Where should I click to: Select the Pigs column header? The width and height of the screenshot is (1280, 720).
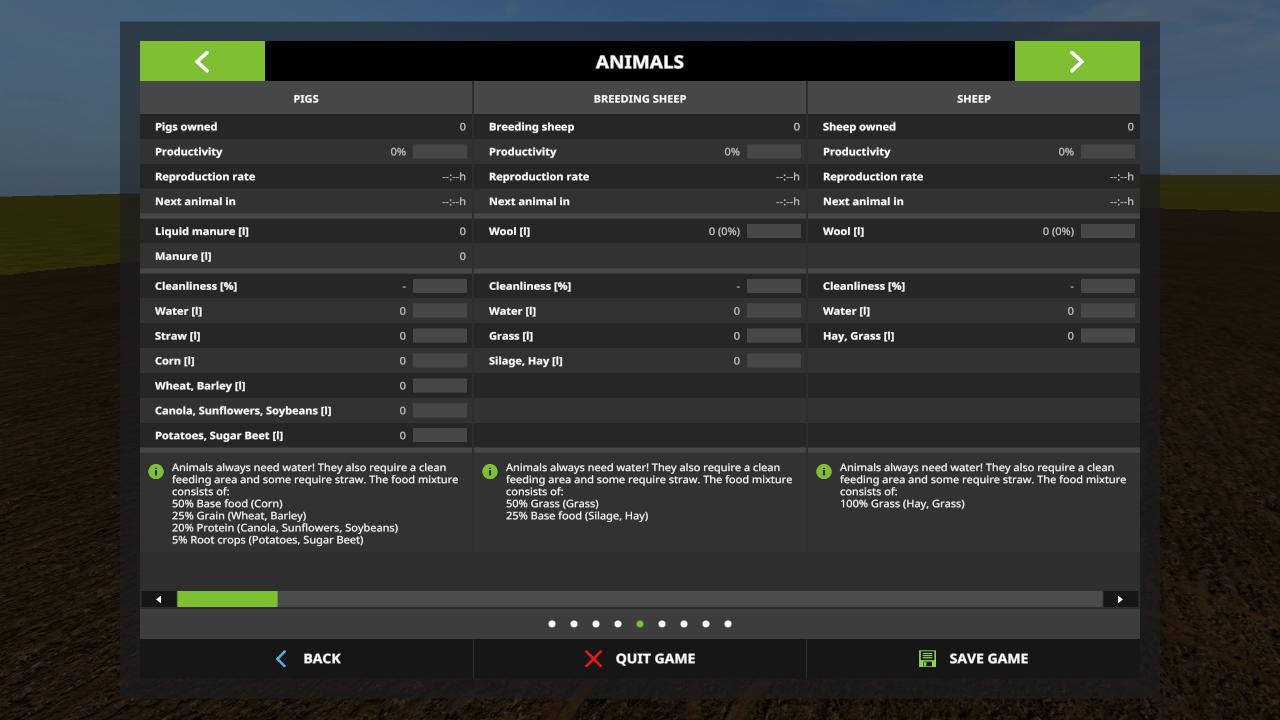coord(306,99)
